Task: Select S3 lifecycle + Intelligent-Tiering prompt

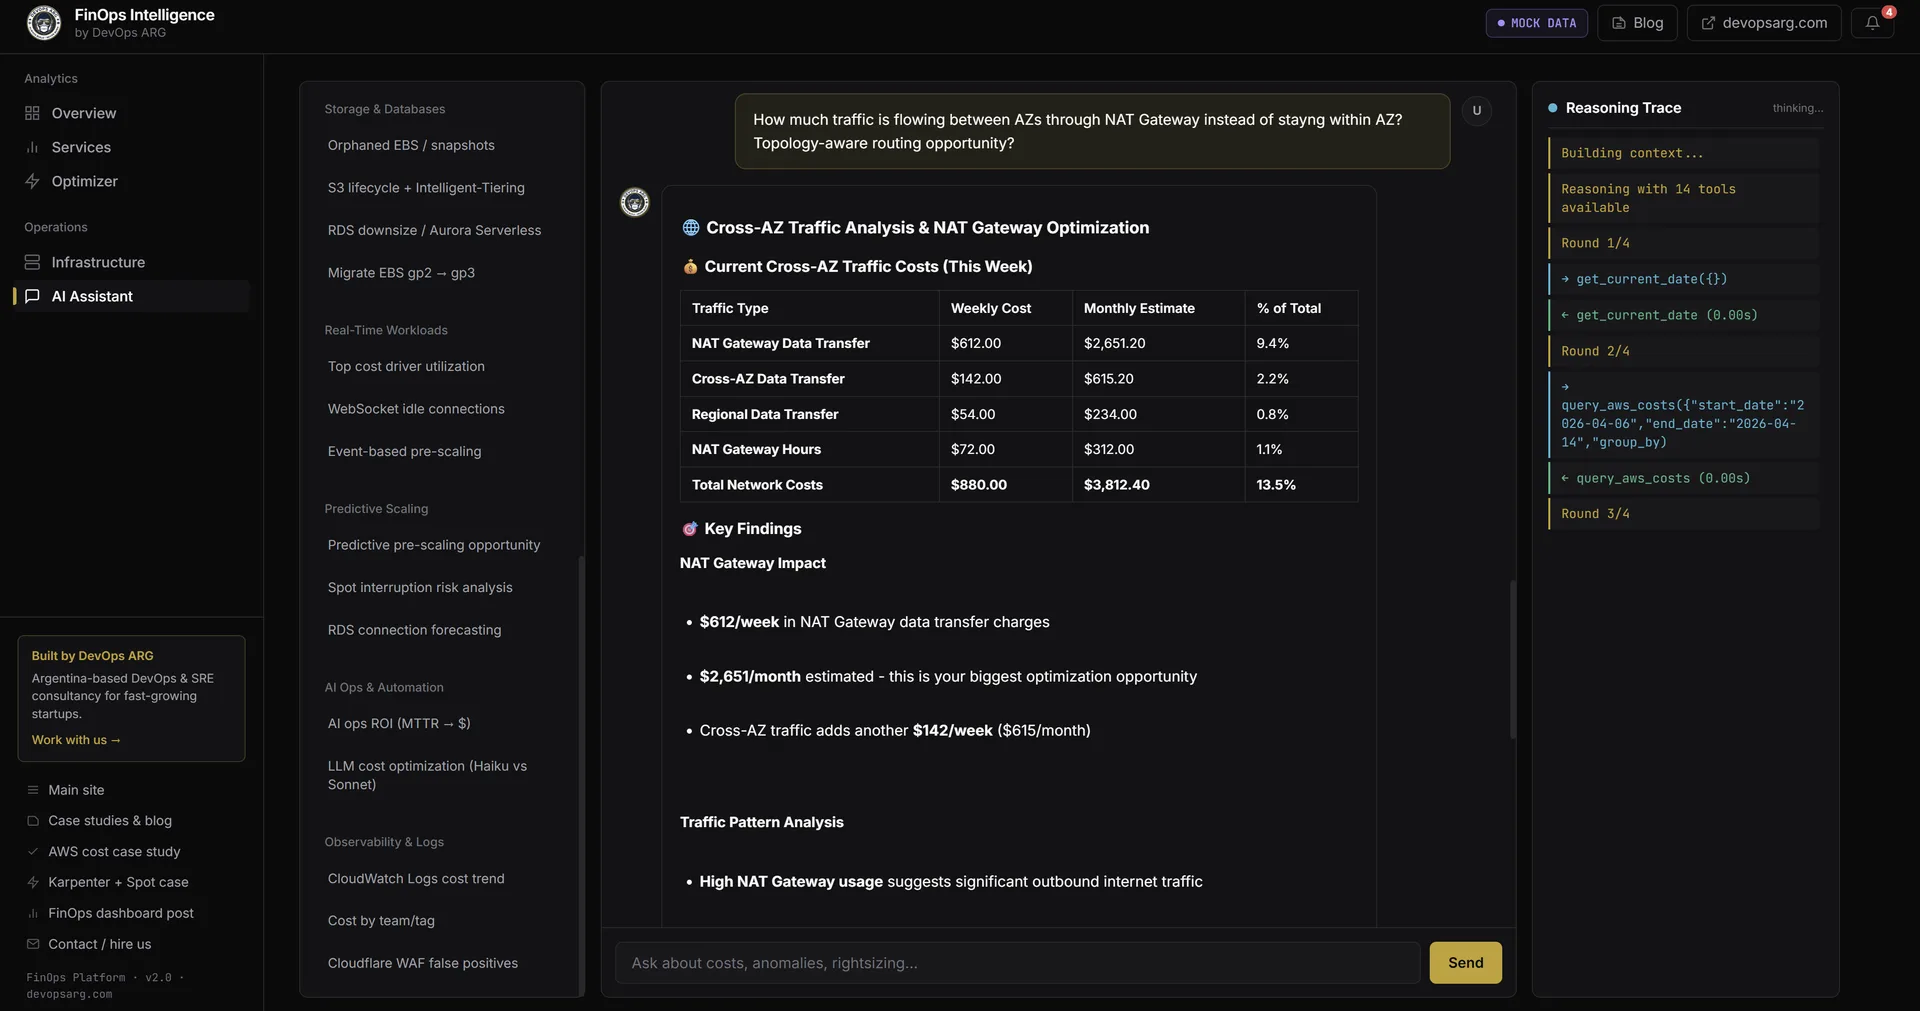Action: tap(440, 188)
